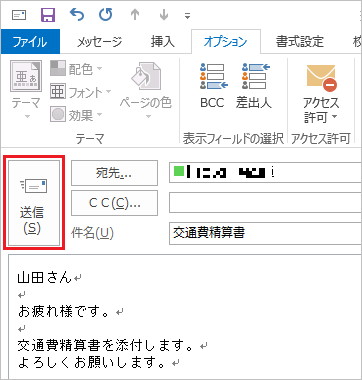This screenshot has height=380, width=362.
Task: Switch to the メッセージ tab
Action: coord(100,42)
